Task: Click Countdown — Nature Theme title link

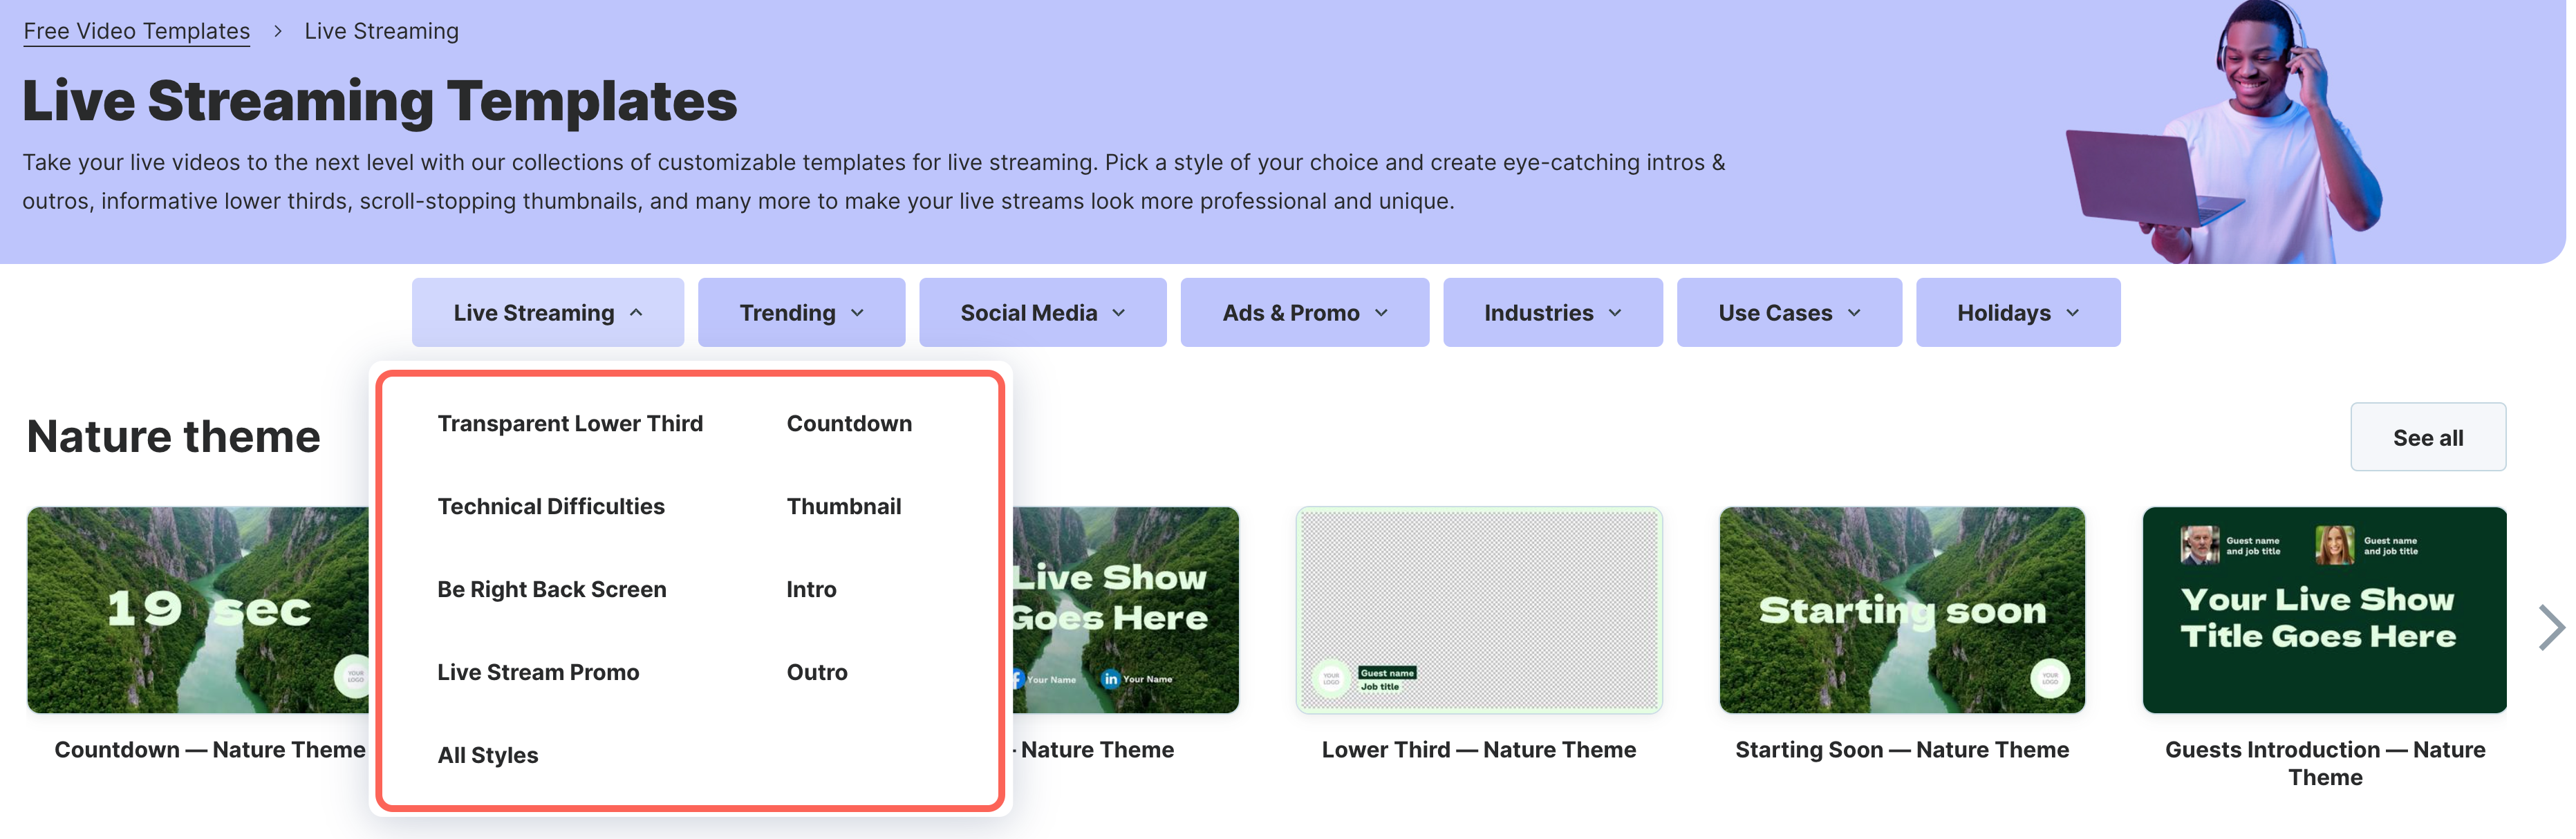Action: [210, 750]
